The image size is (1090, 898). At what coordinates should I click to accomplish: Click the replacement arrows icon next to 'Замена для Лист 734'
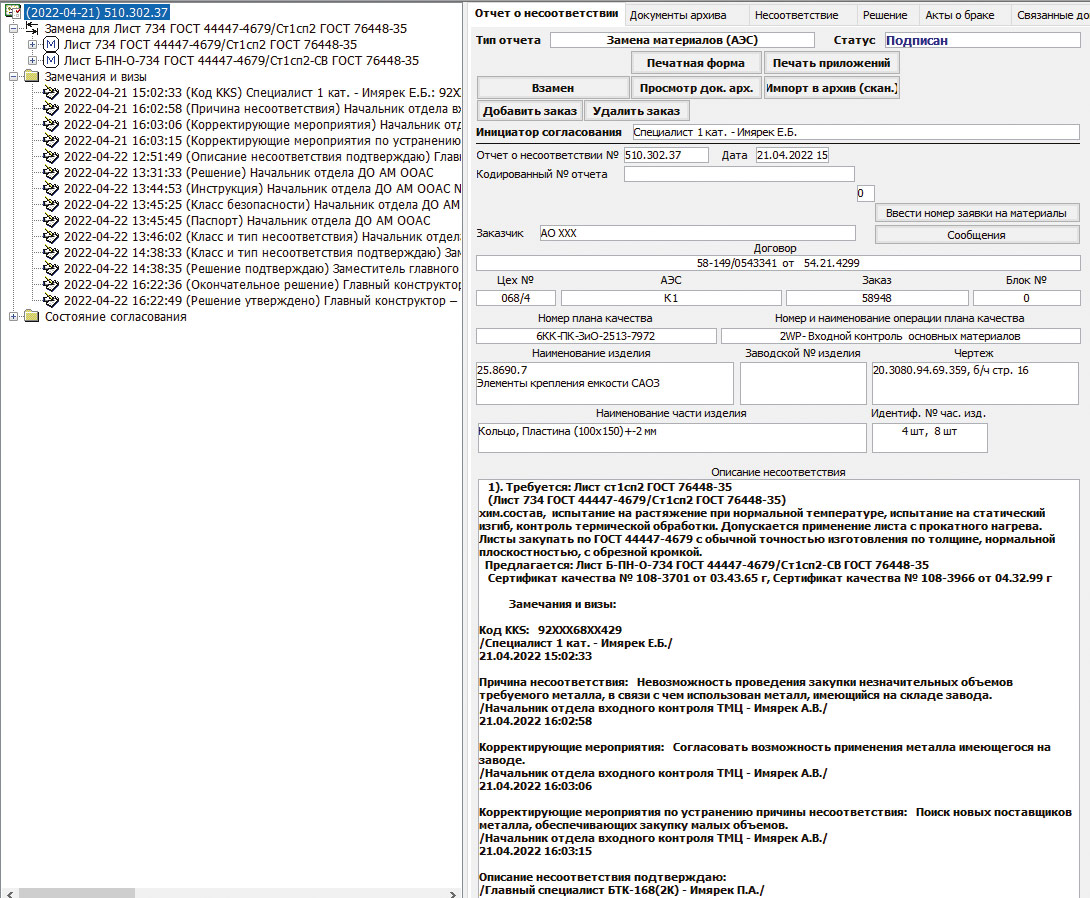pyautogui.click(x=32, y=29)
